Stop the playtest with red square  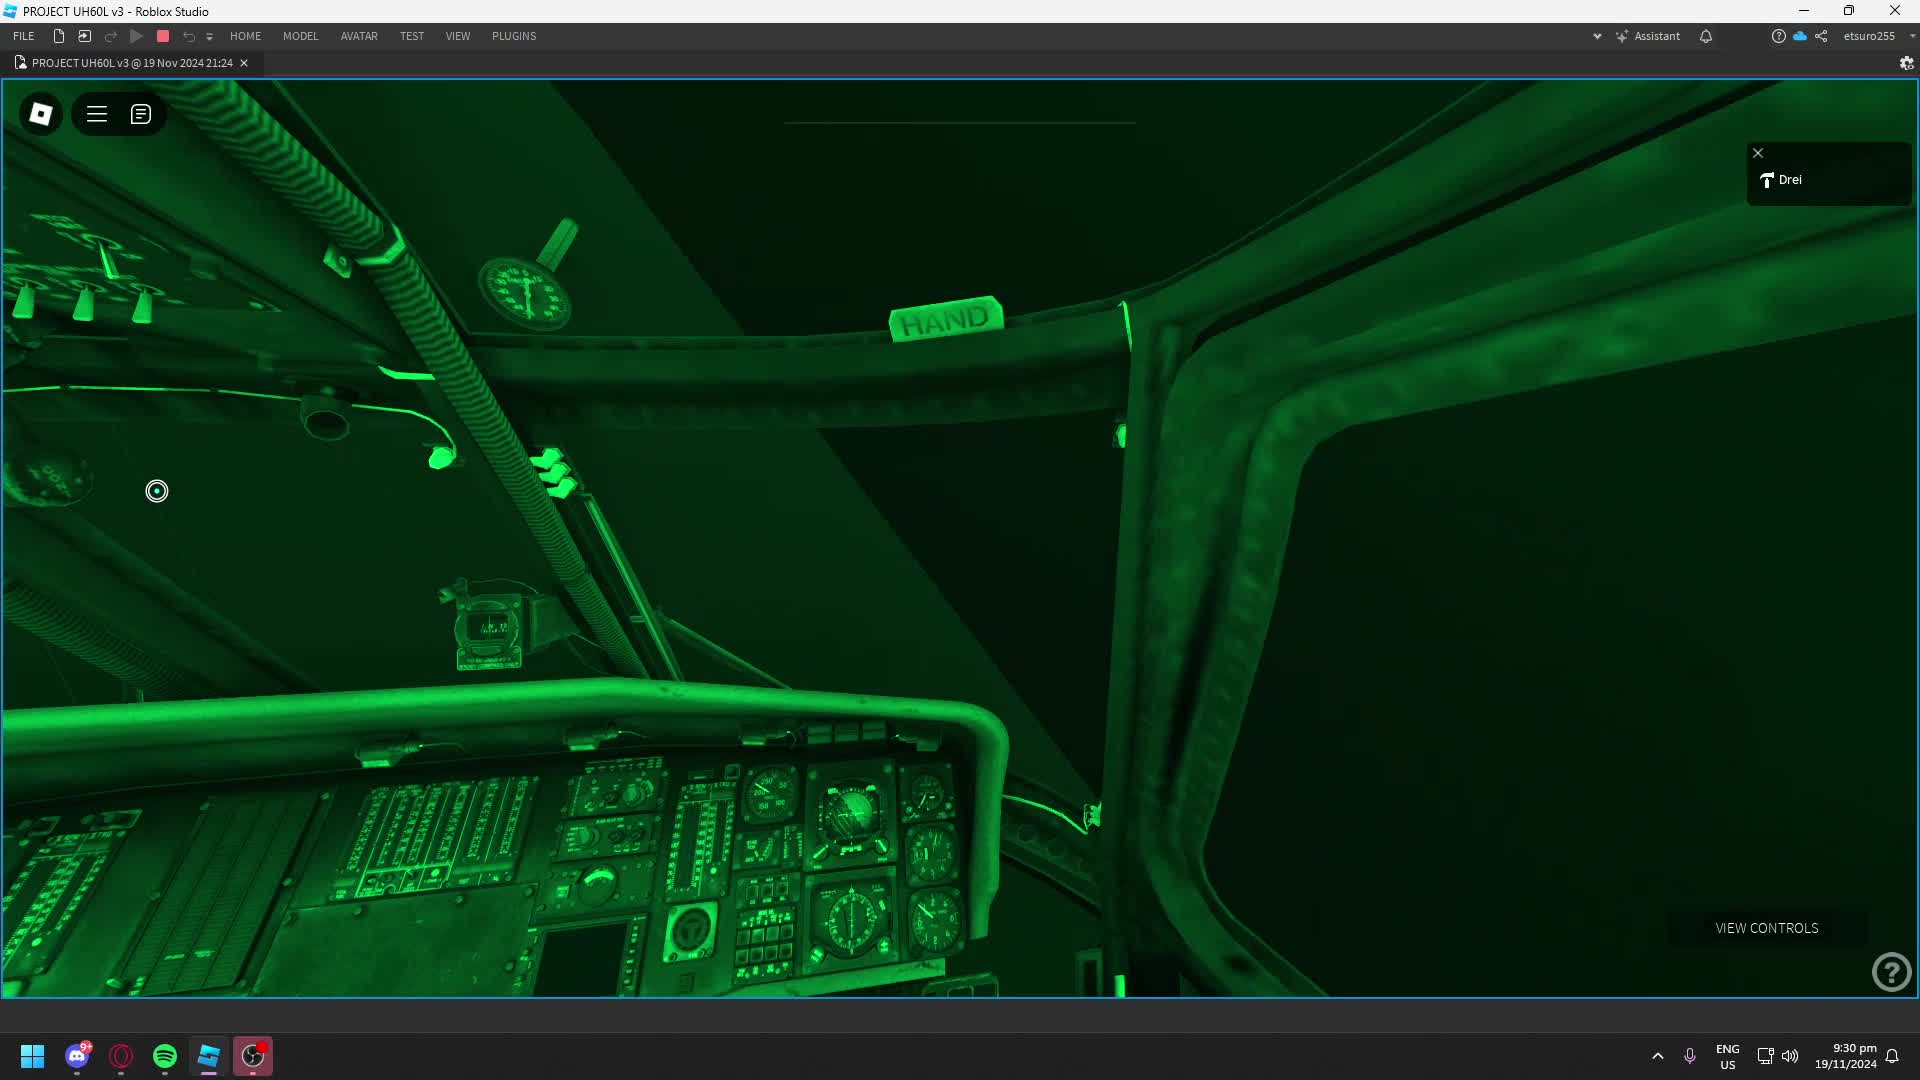163,36
